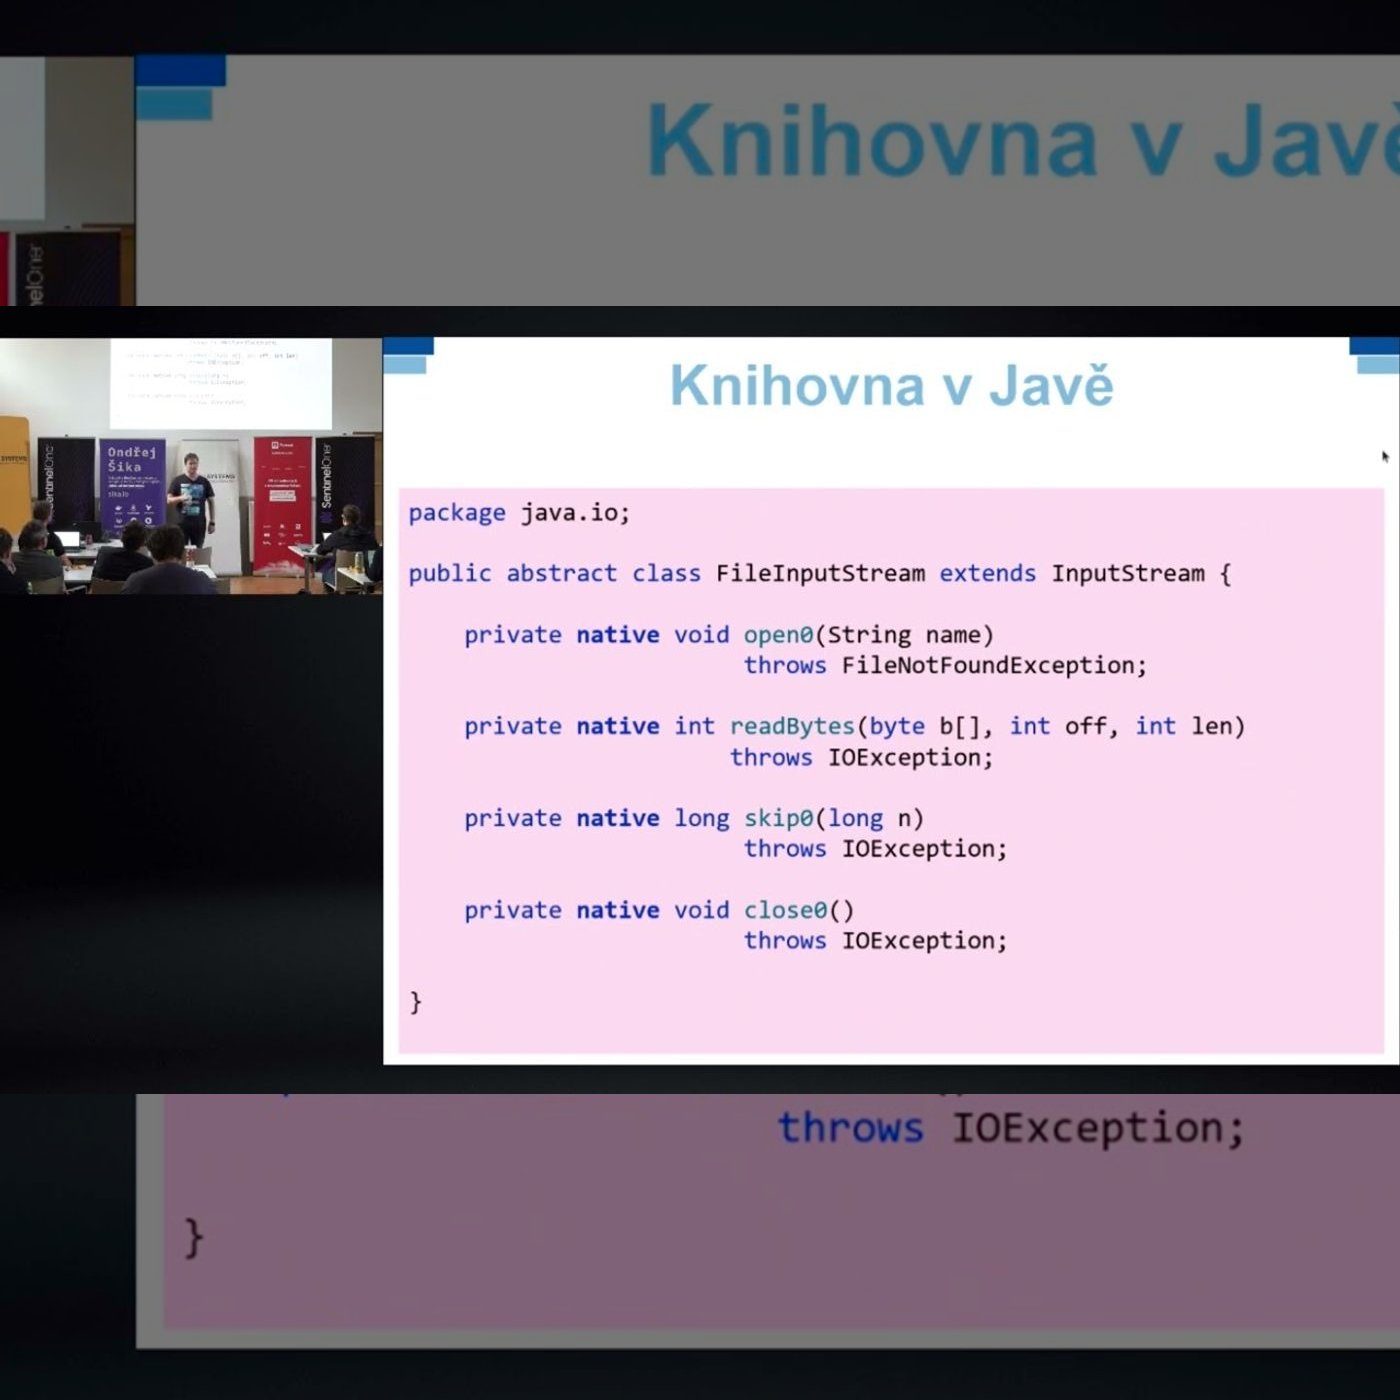Viewport: 1400px width, 1400px height.
Task: Click the projected screen in camera feed
Action: click(x=220, y=383)
